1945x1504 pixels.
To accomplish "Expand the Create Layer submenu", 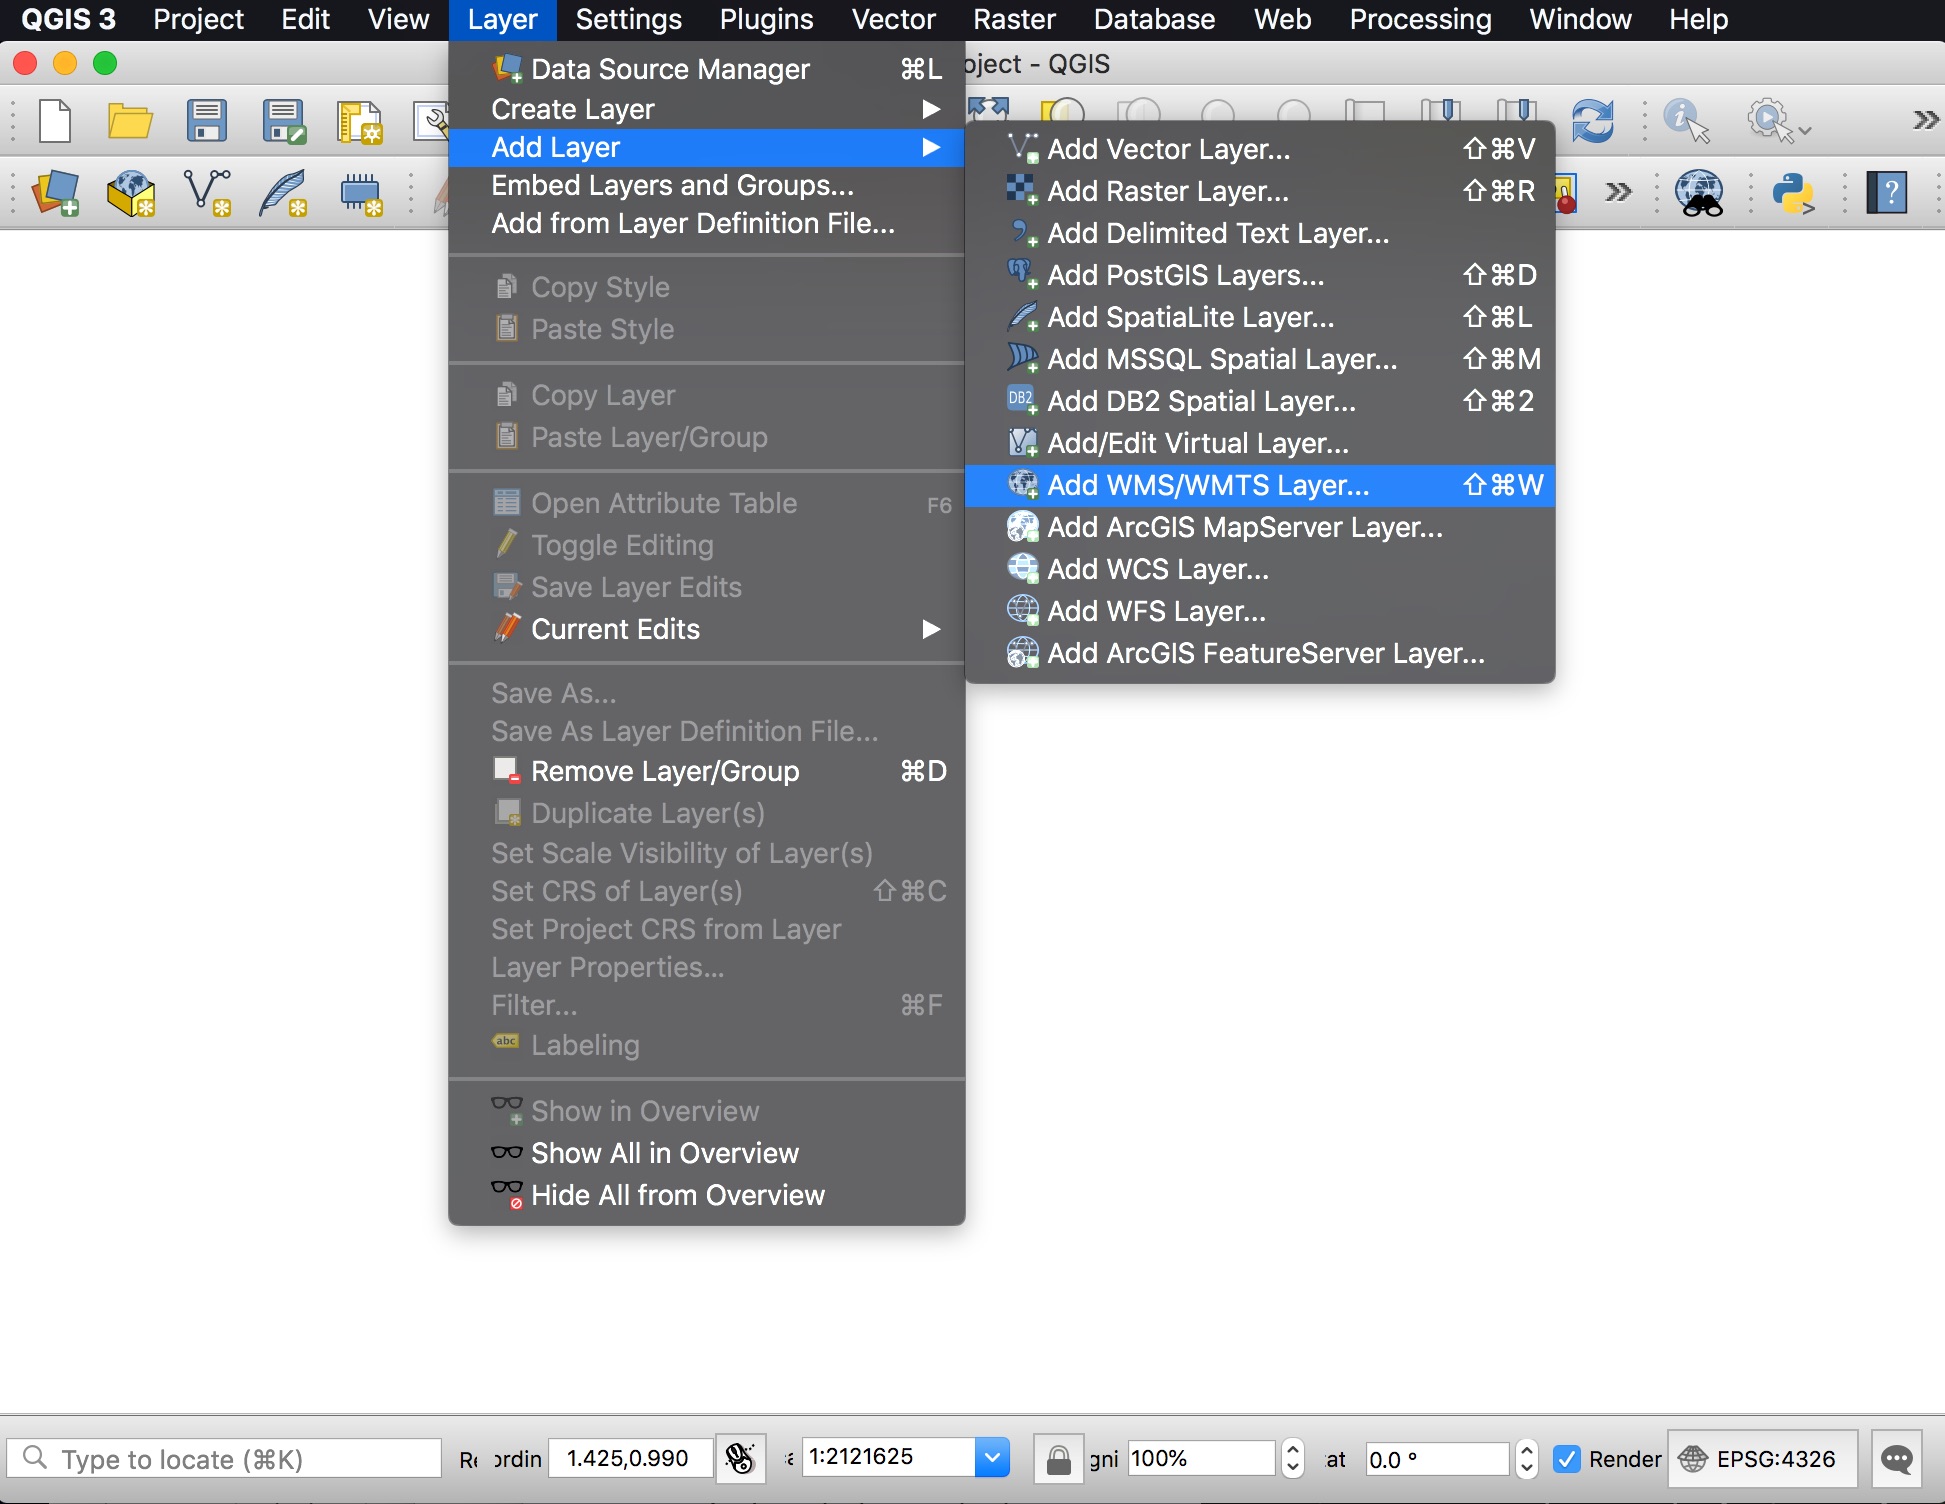I will coord(707,109).
